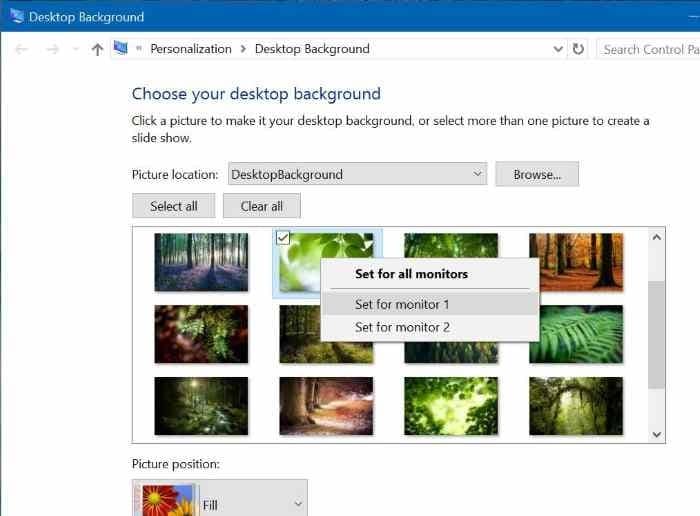
Task: Expand the Picture position Fill dropdown
Action: point(297,505)
